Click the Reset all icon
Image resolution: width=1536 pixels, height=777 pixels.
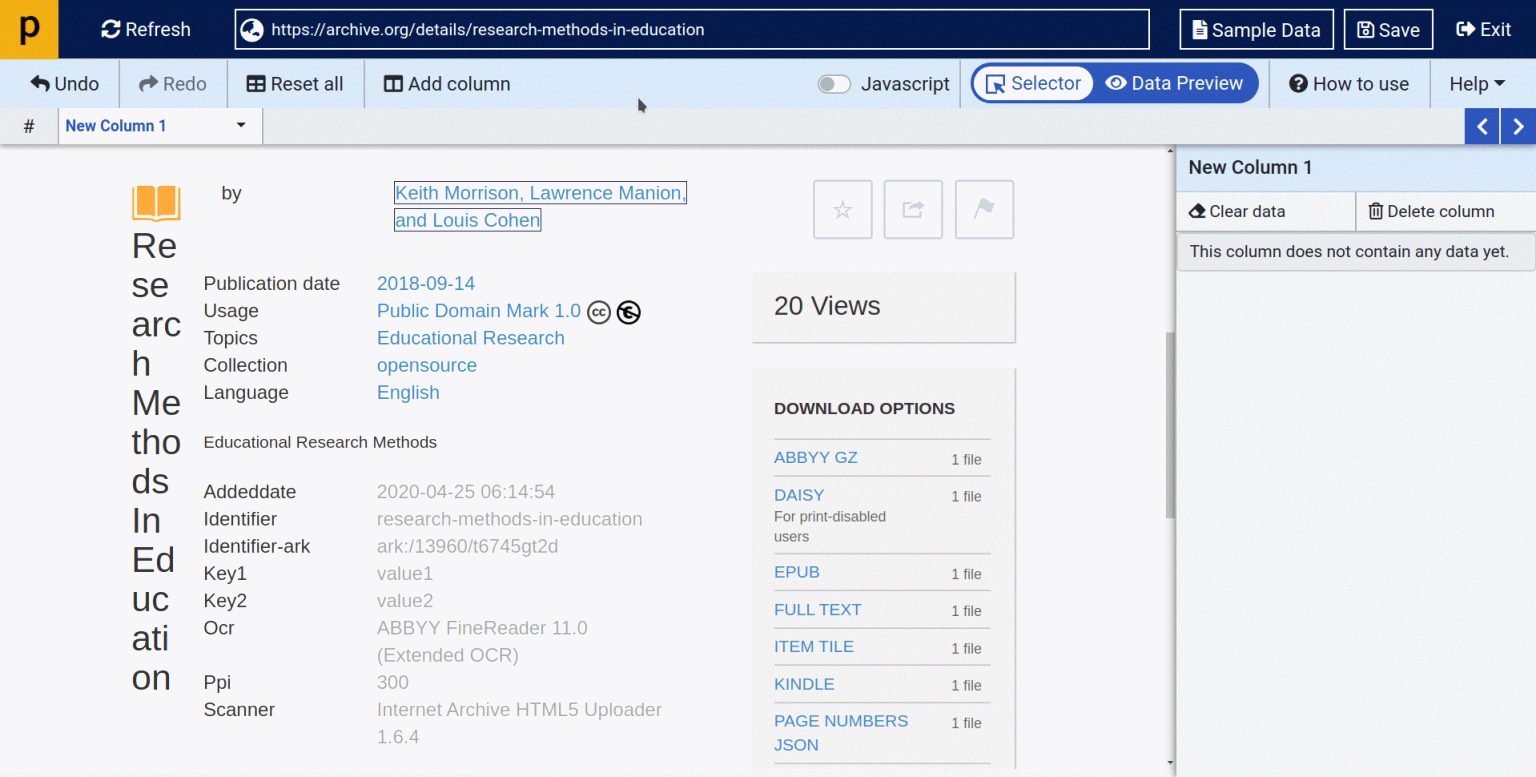[258, 83]
